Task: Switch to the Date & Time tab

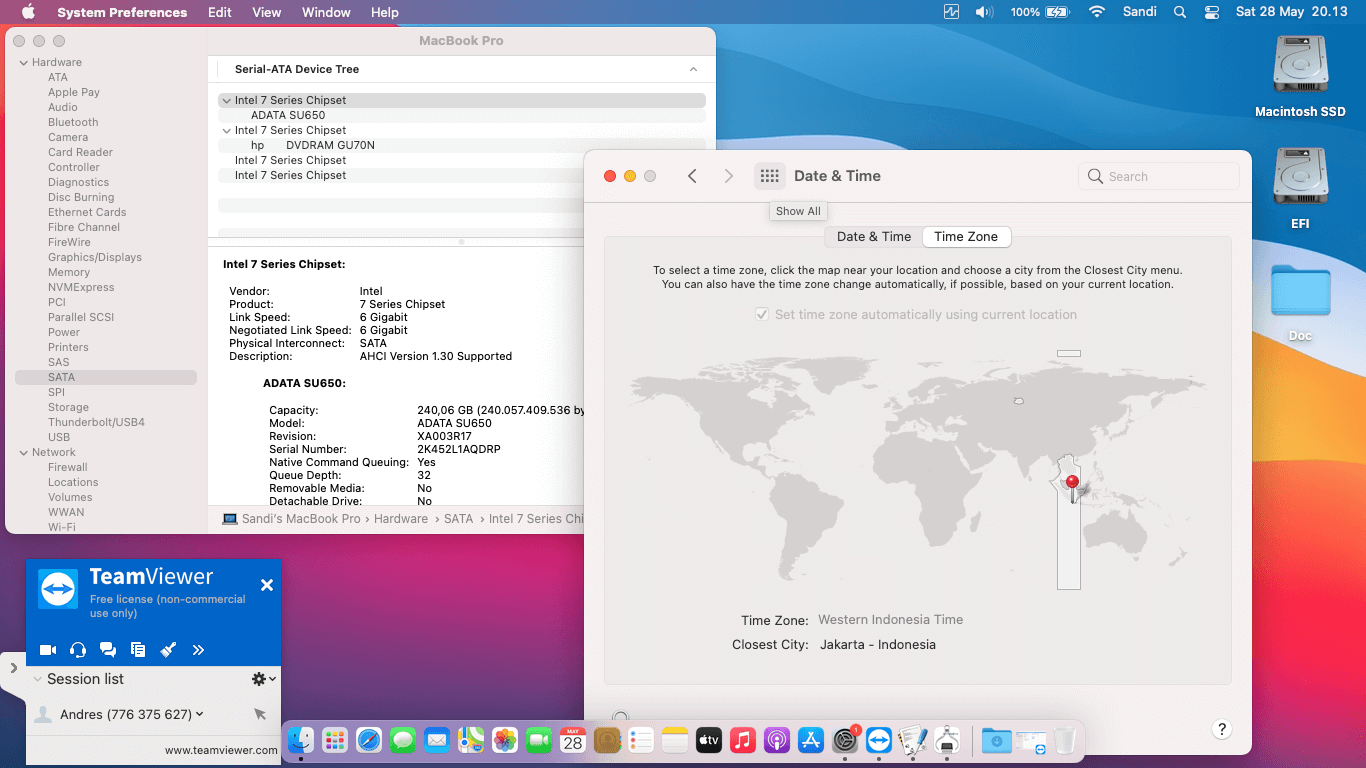Action: point(873,237)
